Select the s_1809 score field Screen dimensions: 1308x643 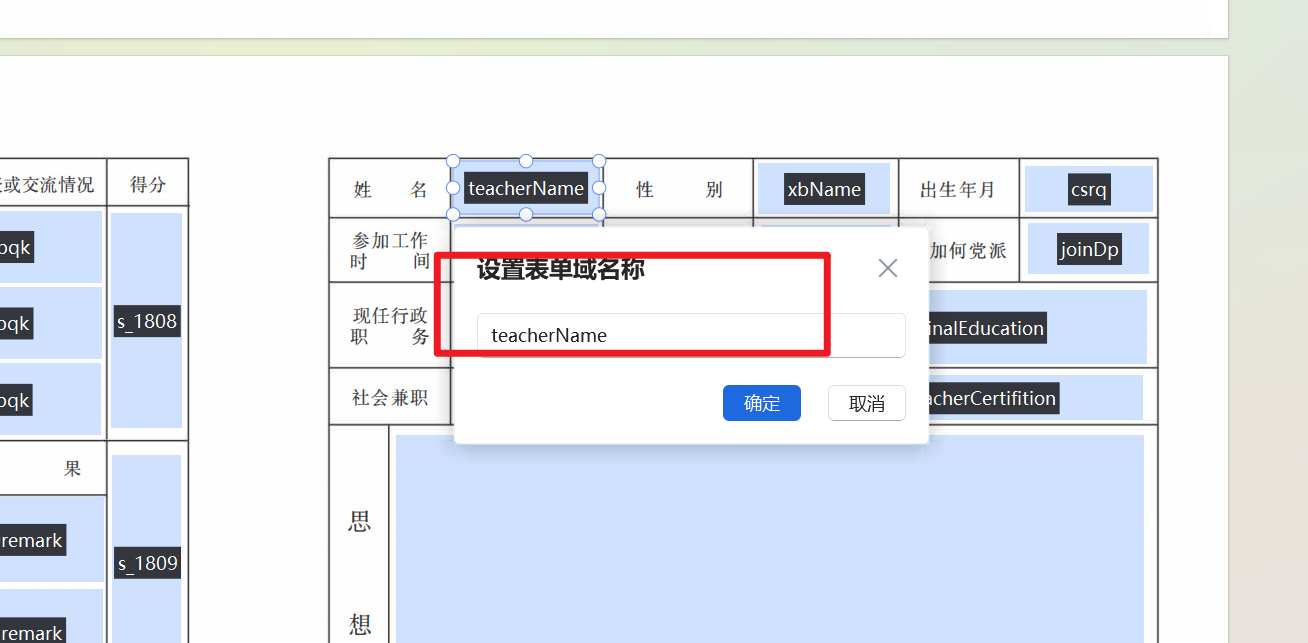146,563
